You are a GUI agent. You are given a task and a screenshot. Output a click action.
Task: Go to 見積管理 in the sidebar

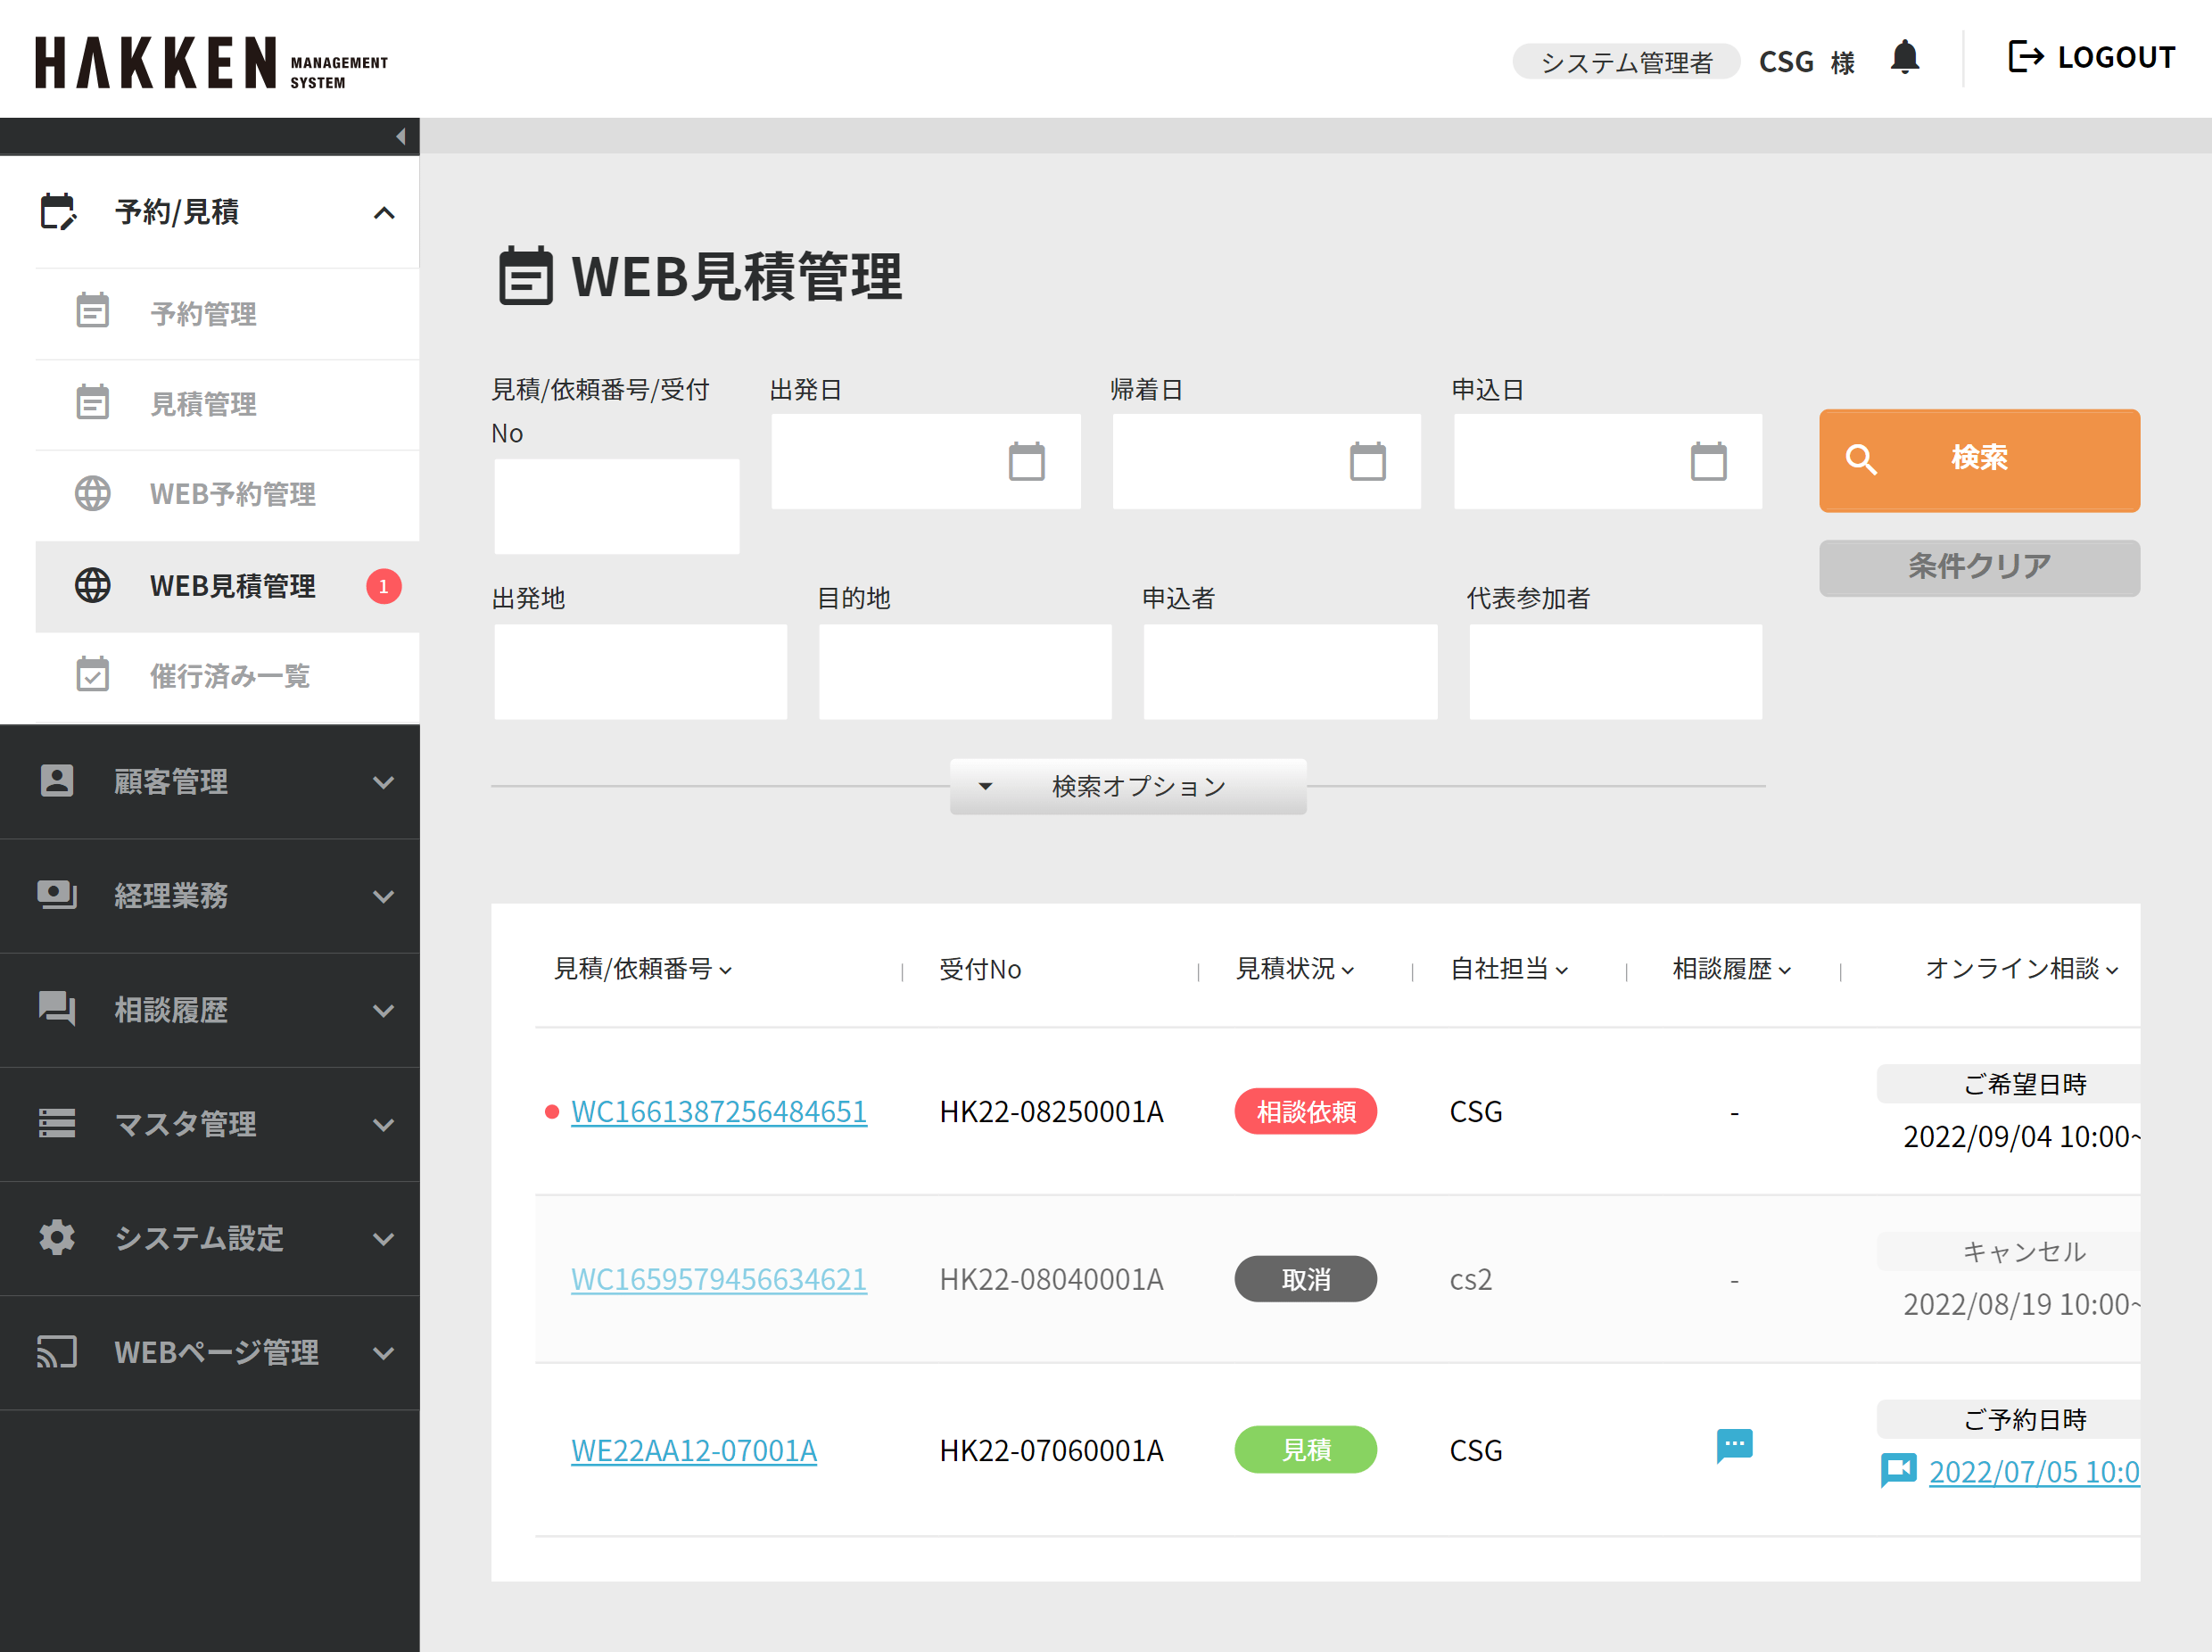(x=203, y=404)
